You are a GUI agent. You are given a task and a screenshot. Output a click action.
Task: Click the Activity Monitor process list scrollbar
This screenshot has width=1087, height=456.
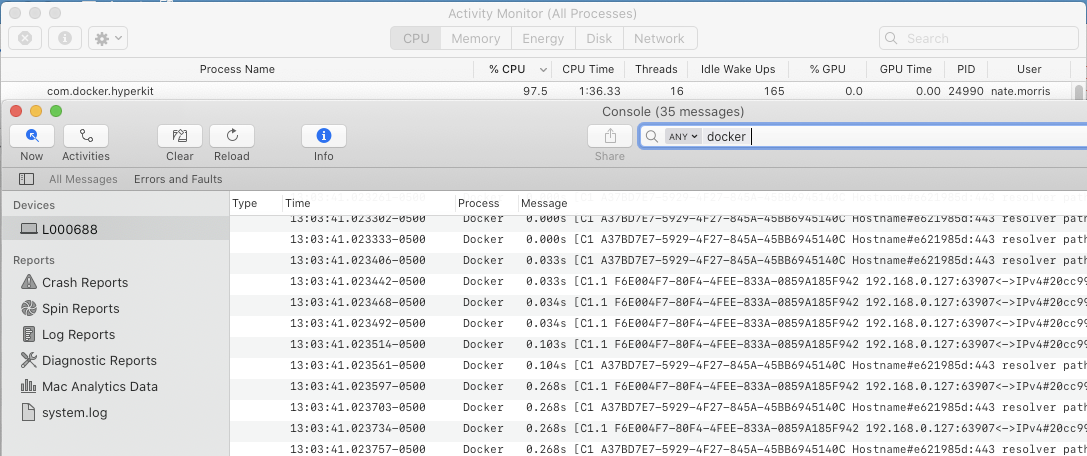click(1078, 91)
